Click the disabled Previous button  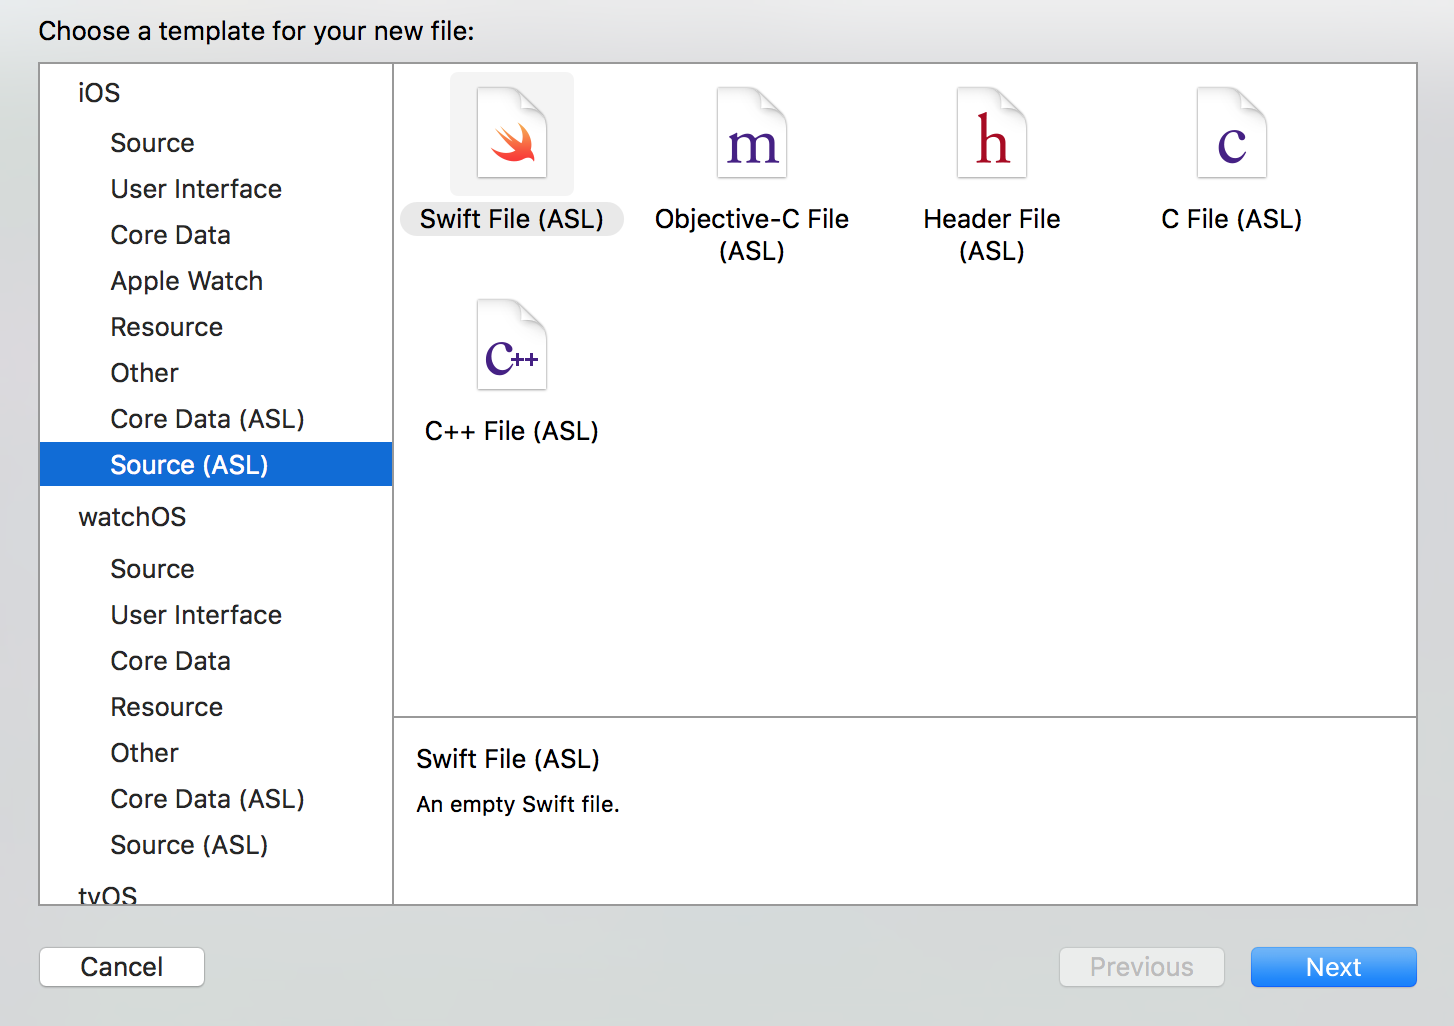pos(1142,967)
